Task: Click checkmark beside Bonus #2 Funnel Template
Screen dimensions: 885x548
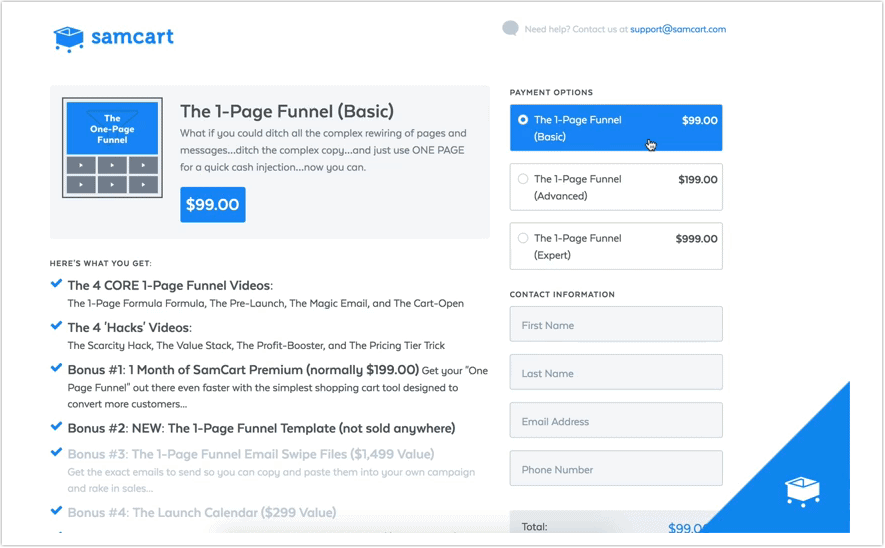Action: coord(56,427)
